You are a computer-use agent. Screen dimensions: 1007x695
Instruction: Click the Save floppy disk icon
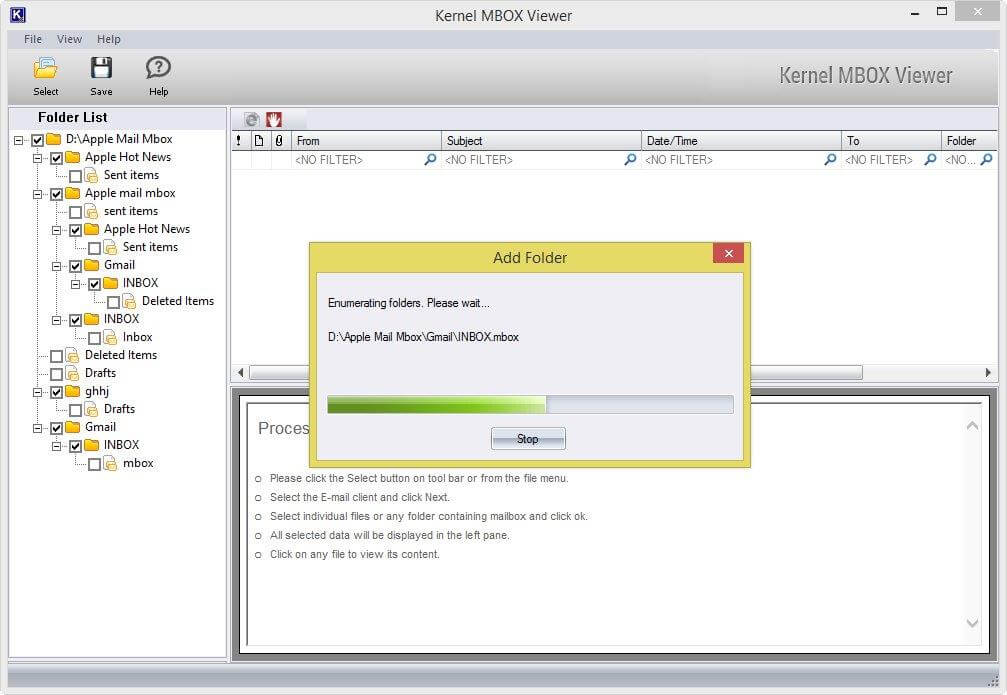(x=101, y=68)
